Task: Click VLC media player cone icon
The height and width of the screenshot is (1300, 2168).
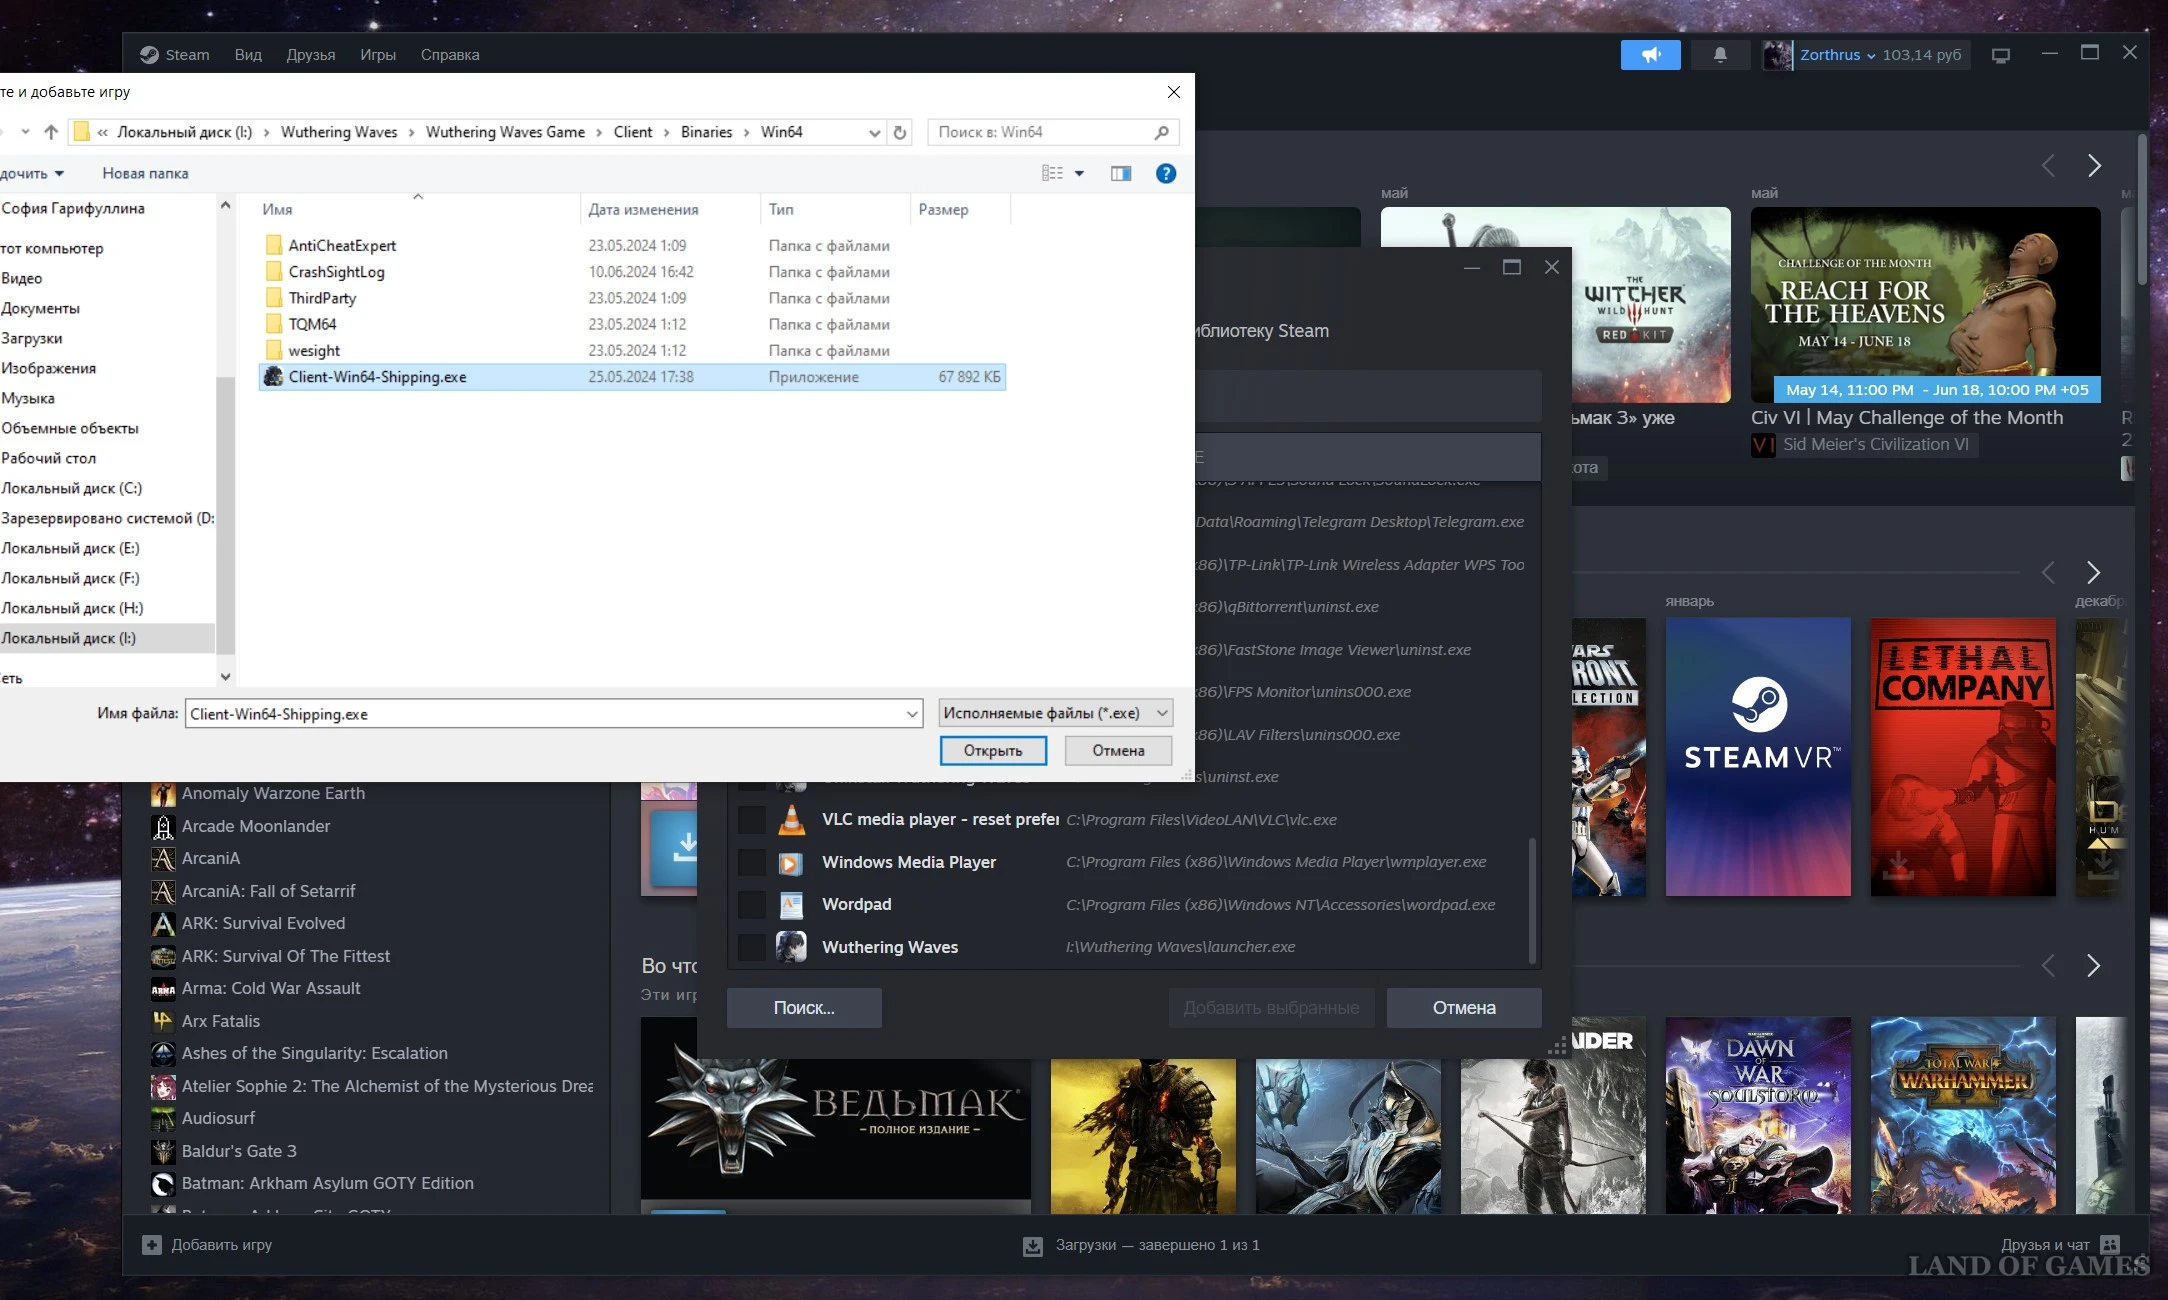Action: click(791, 820)
